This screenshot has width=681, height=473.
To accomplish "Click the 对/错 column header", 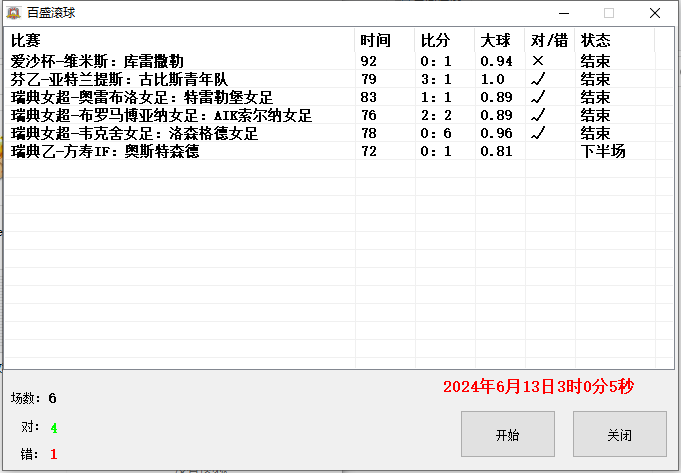I will click(550, 40).
